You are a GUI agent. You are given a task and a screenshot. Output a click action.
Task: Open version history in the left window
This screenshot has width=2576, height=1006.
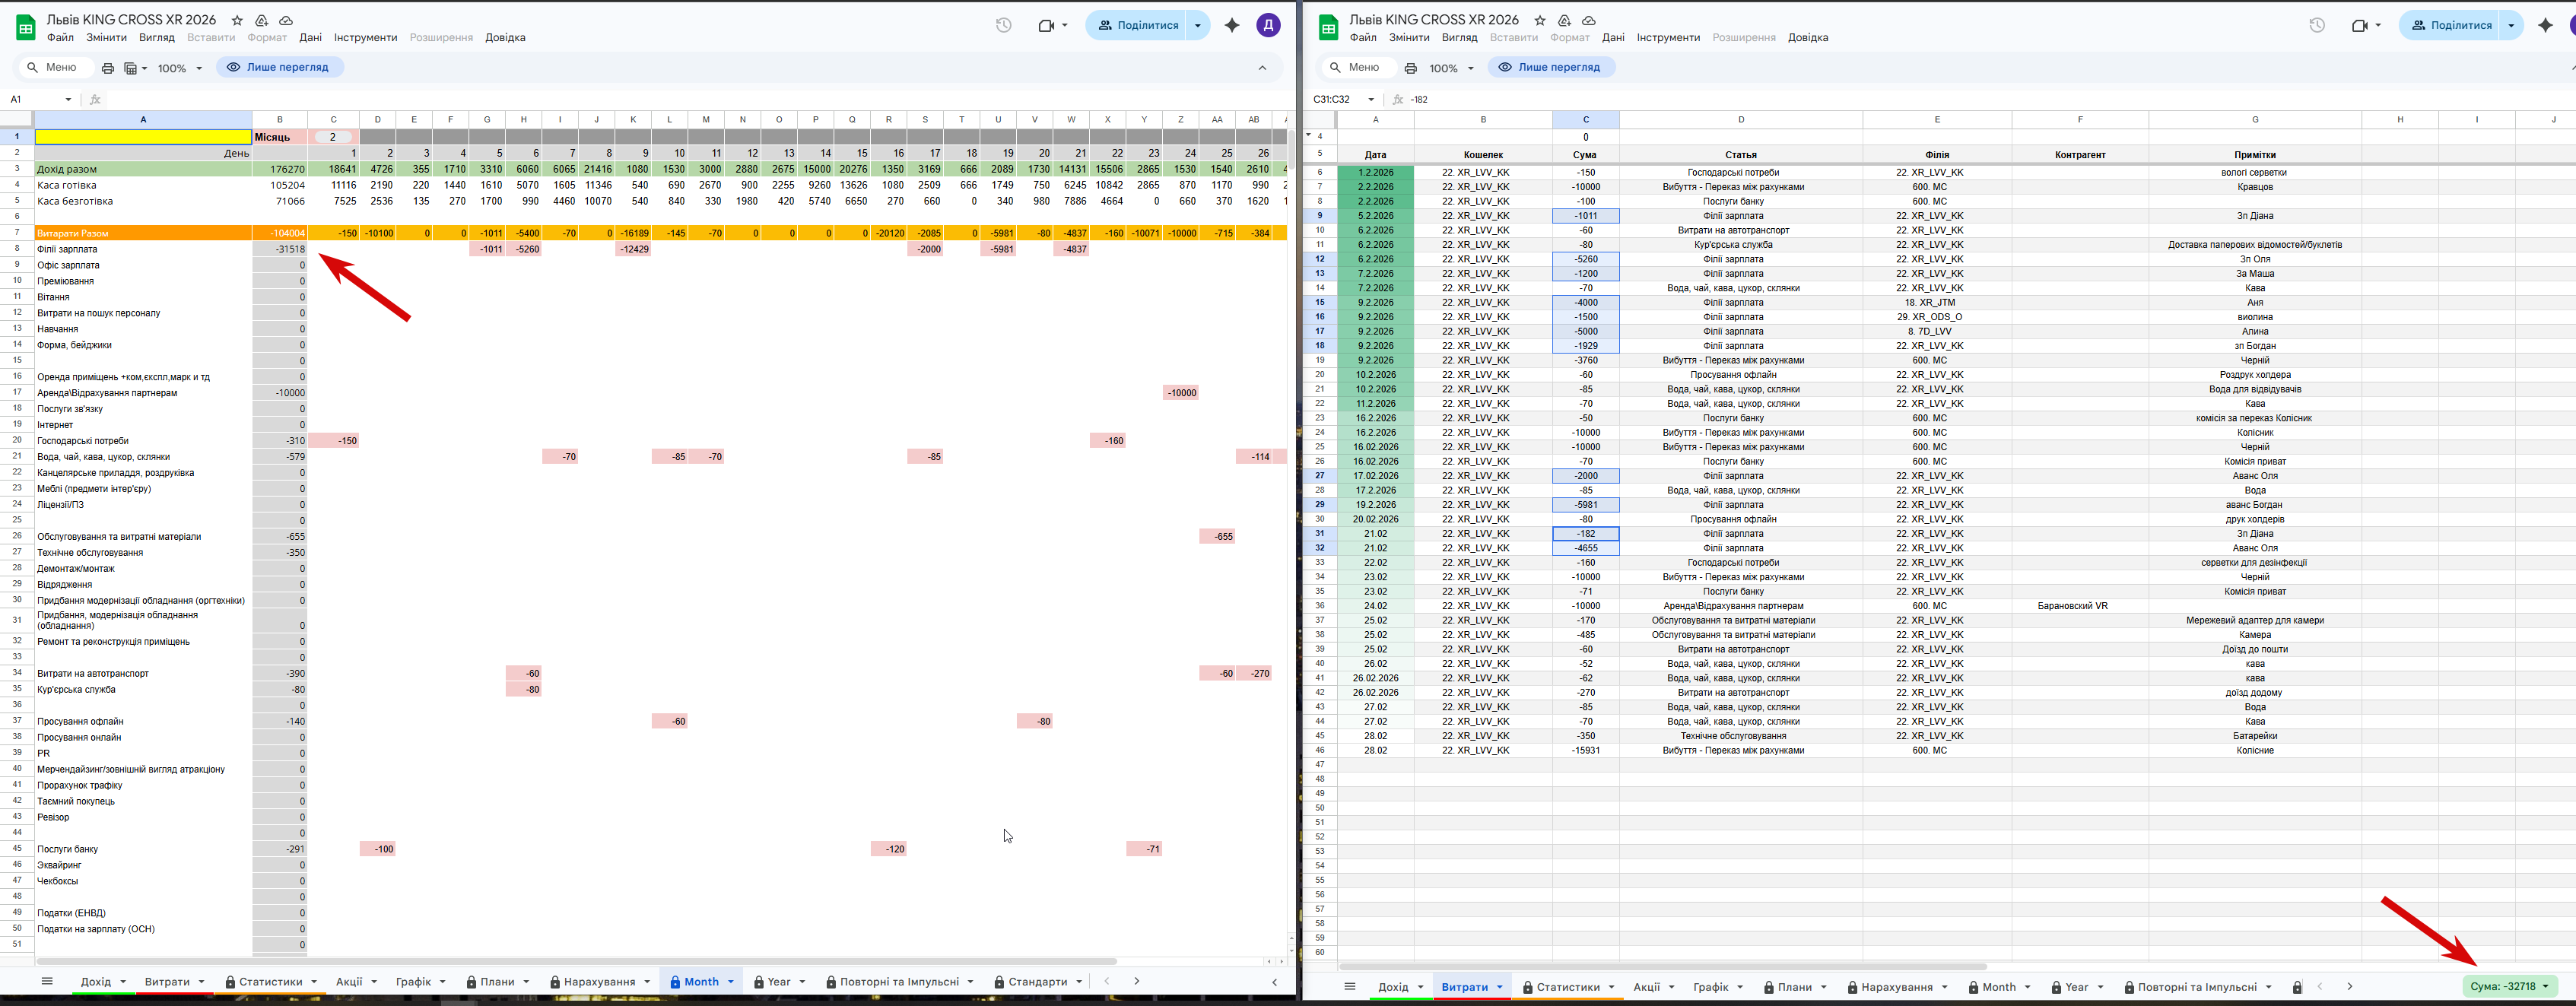pos(1003,25)
